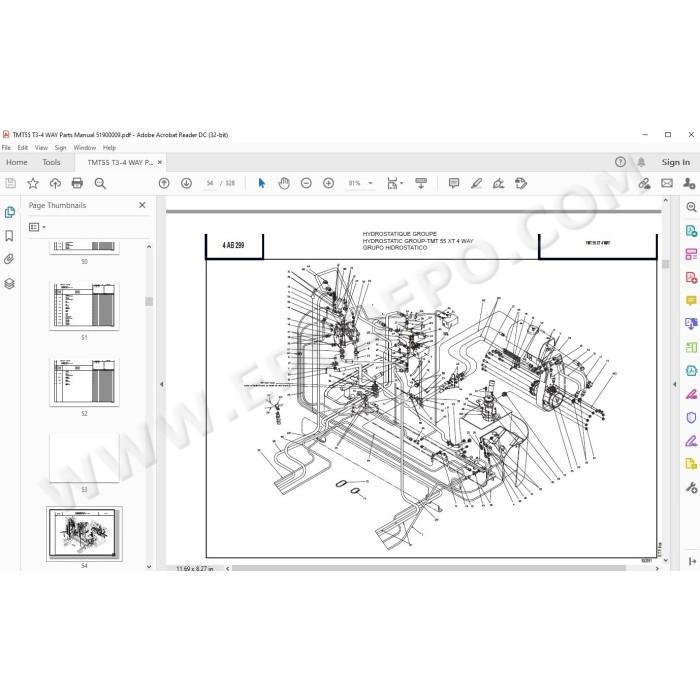Screen dimensions: 700x700
Task: Click the upload to cloud icon
Action: (x=55, y=183)
